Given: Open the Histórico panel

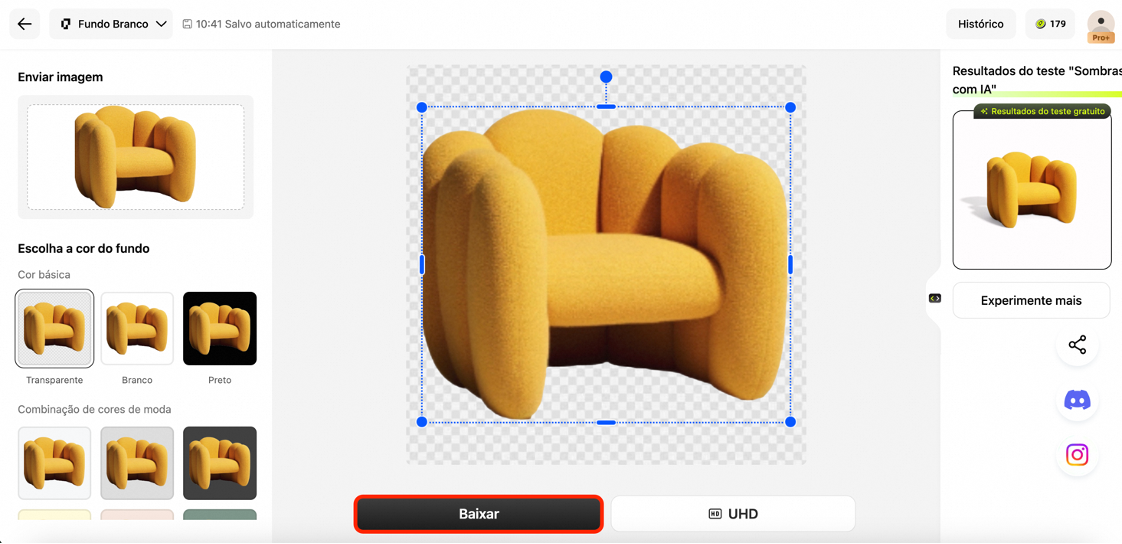Looking at the screenshot, I should pos(980,24).
